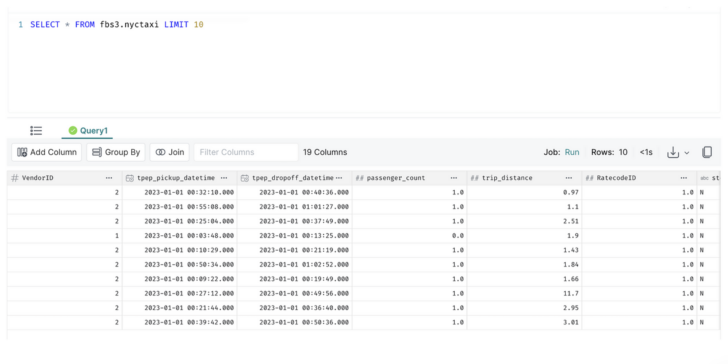Click the tpep_pickup_datetime calendar type icon

130,178
